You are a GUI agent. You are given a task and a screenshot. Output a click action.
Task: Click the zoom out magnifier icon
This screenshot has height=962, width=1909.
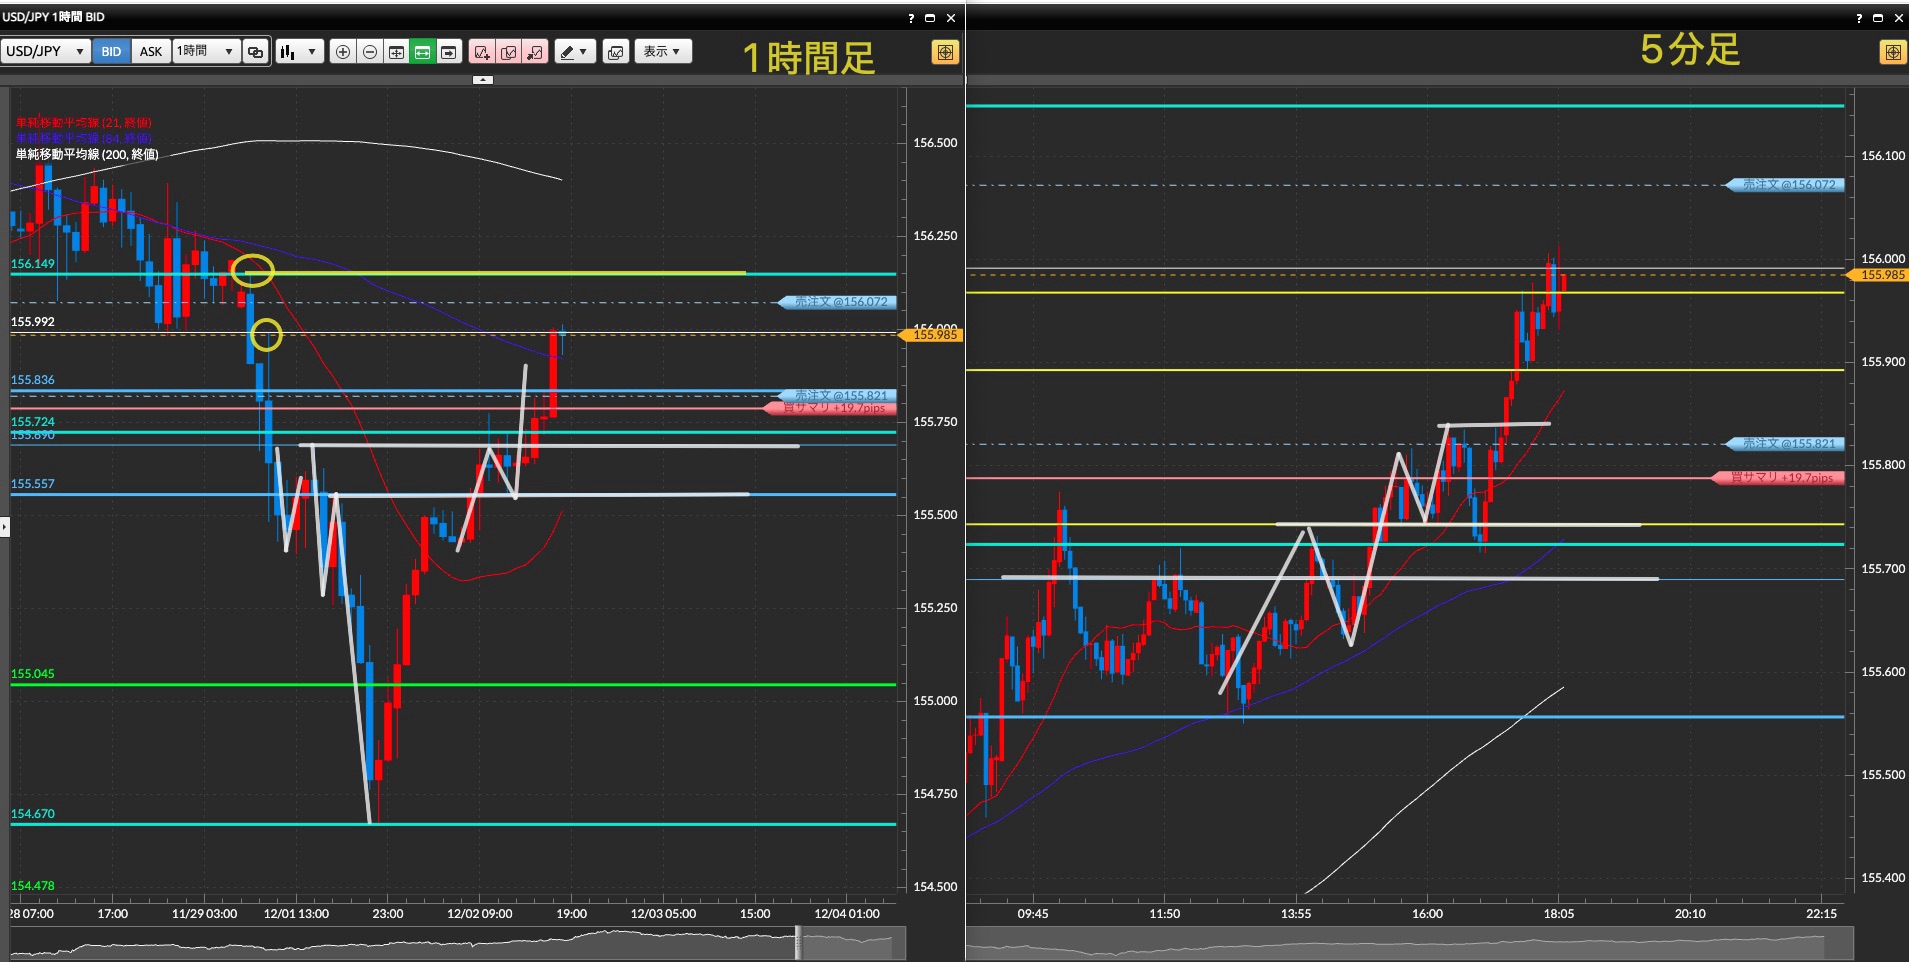[x=370, y=52]
